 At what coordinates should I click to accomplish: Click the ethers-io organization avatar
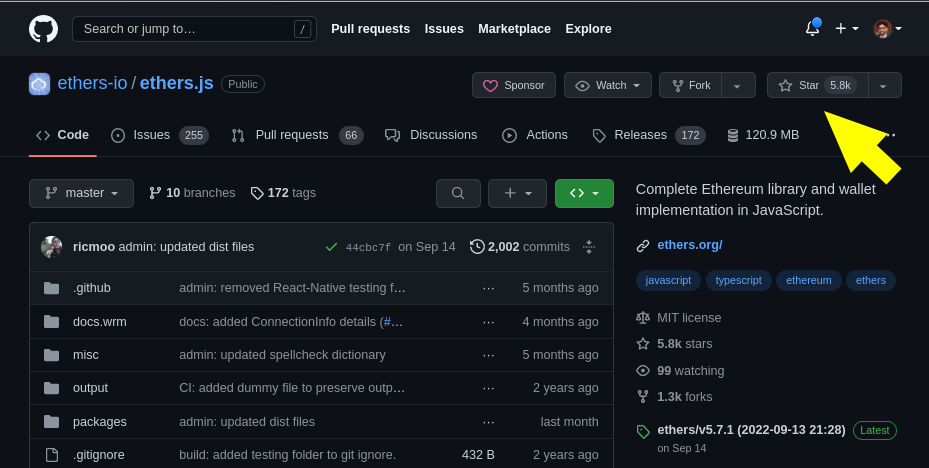pos(39,84)
